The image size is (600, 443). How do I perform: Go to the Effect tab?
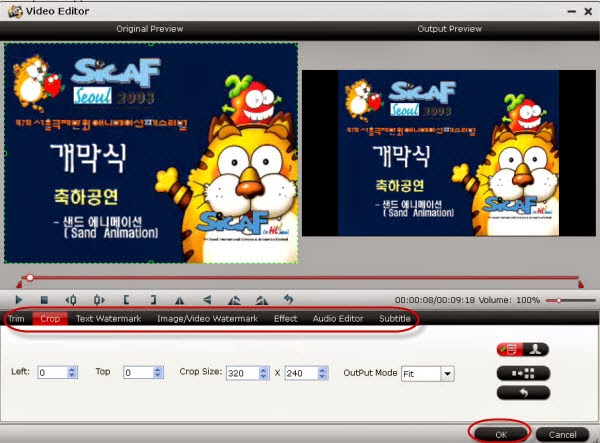(285, 319)
